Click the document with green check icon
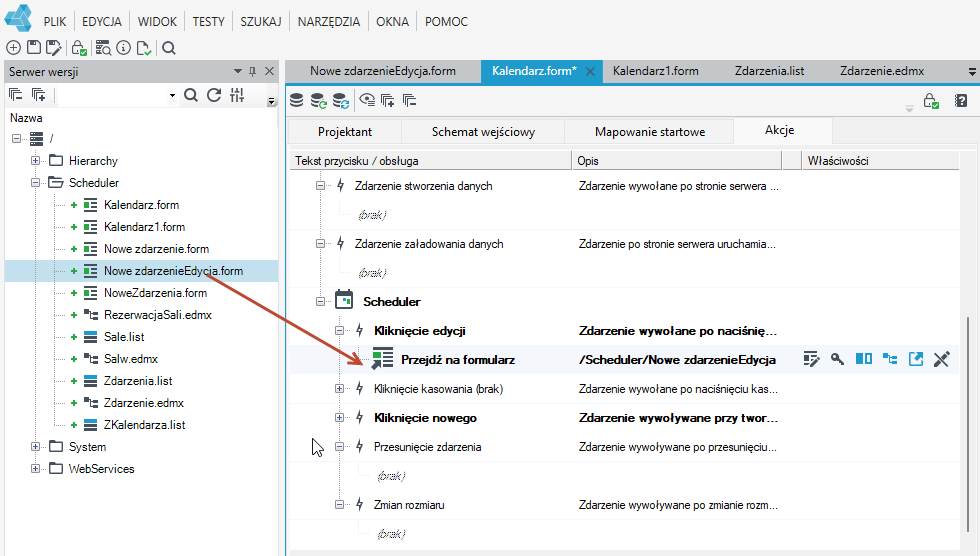 (x=144, y=47)
